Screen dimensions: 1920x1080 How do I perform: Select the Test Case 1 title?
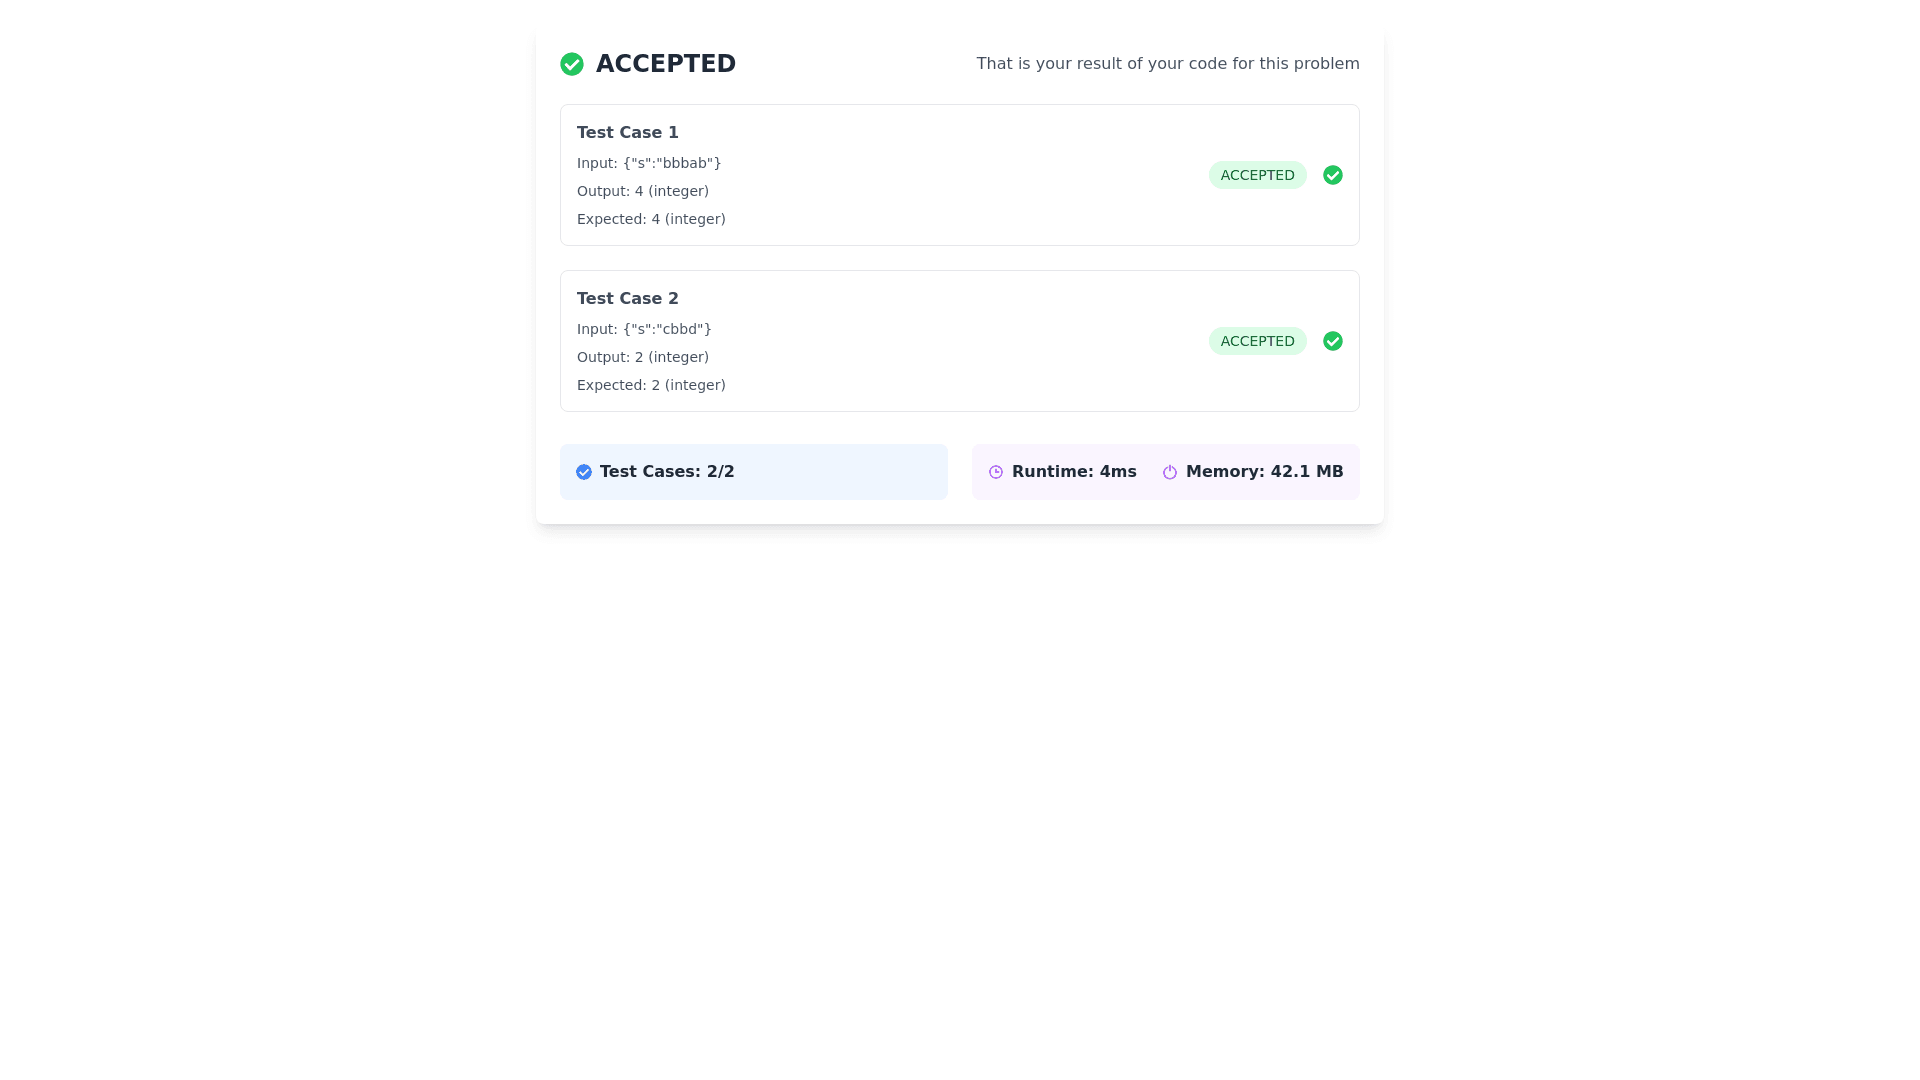(627, 133)
